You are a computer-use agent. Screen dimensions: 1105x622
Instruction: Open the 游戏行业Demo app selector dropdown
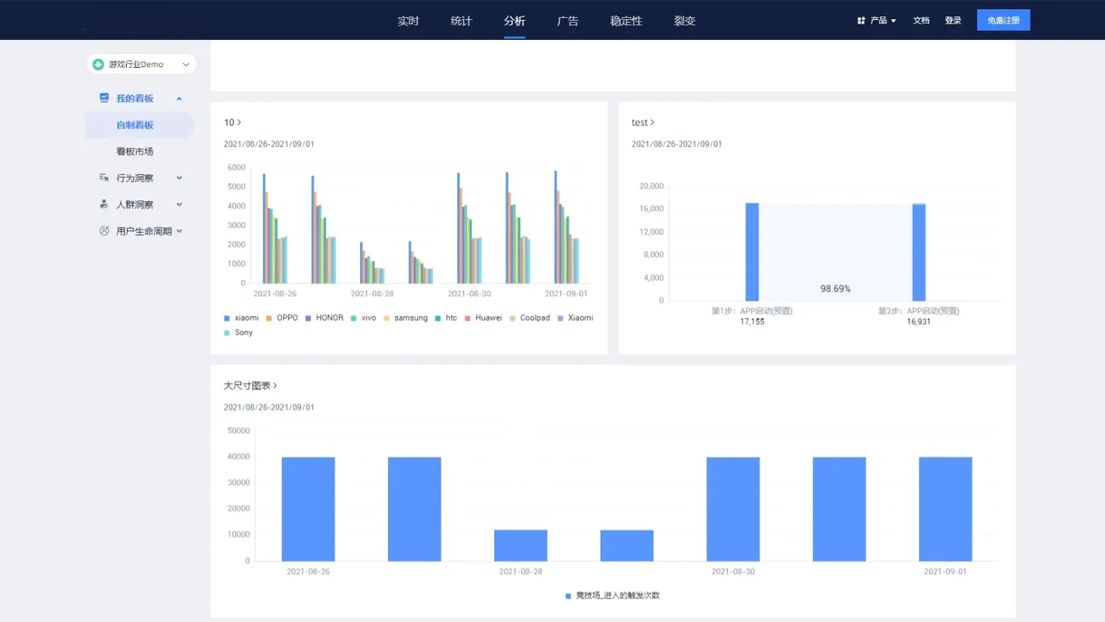[x=185, y=64]
